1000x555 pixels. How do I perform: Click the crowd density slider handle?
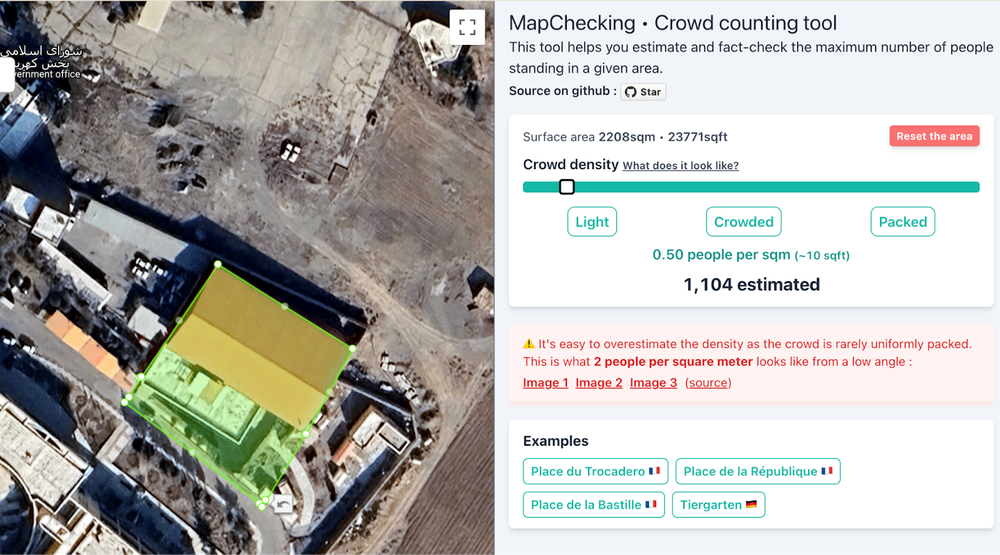click(x=567, y=187)
